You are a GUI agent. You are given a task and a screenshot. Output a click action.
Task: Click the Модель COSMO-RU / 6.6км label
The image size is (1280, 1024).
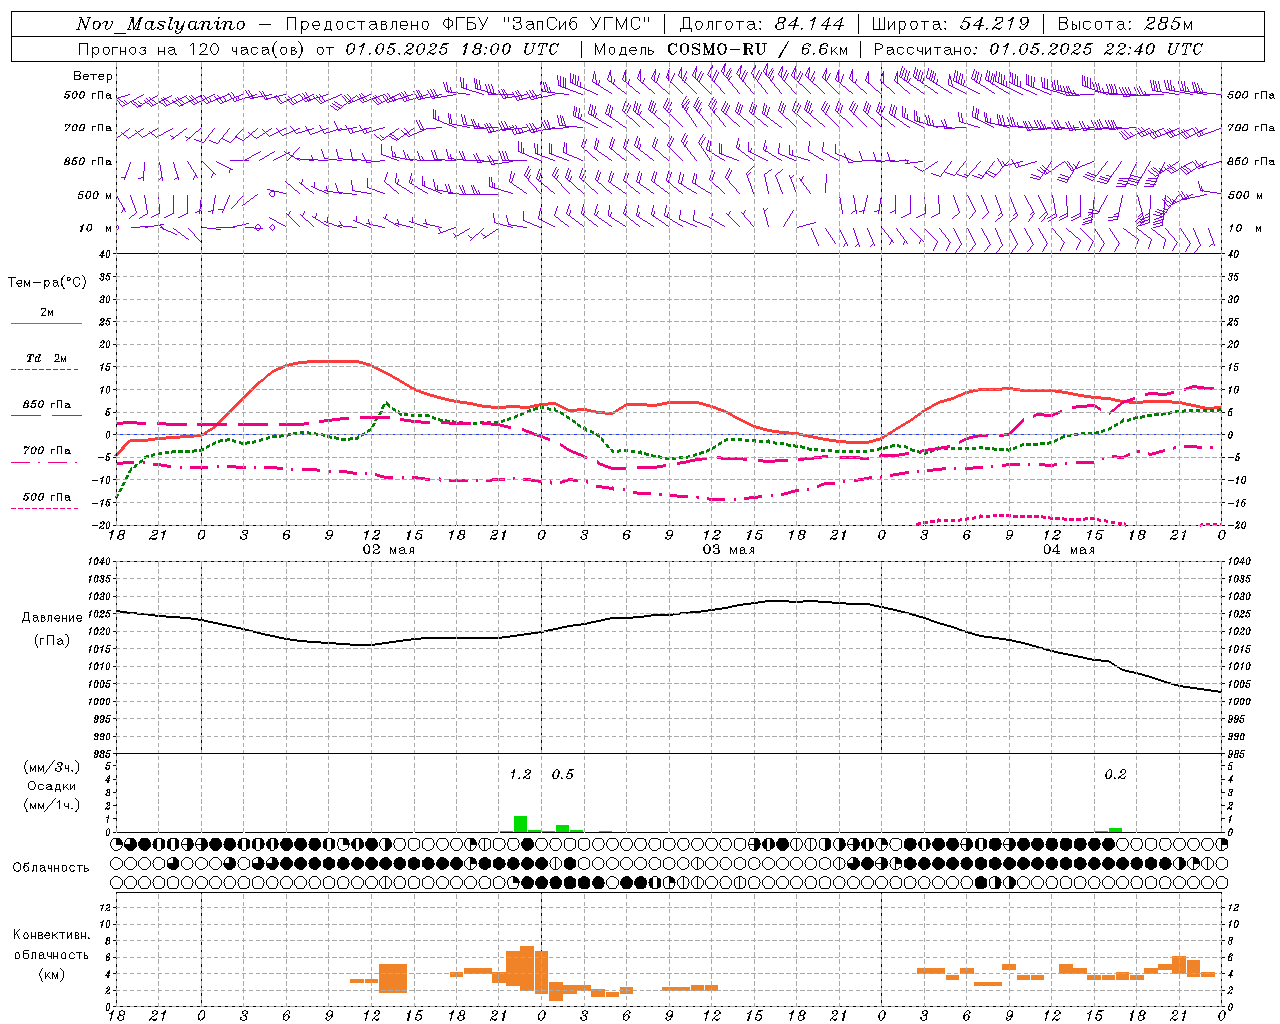click(721, 49)
